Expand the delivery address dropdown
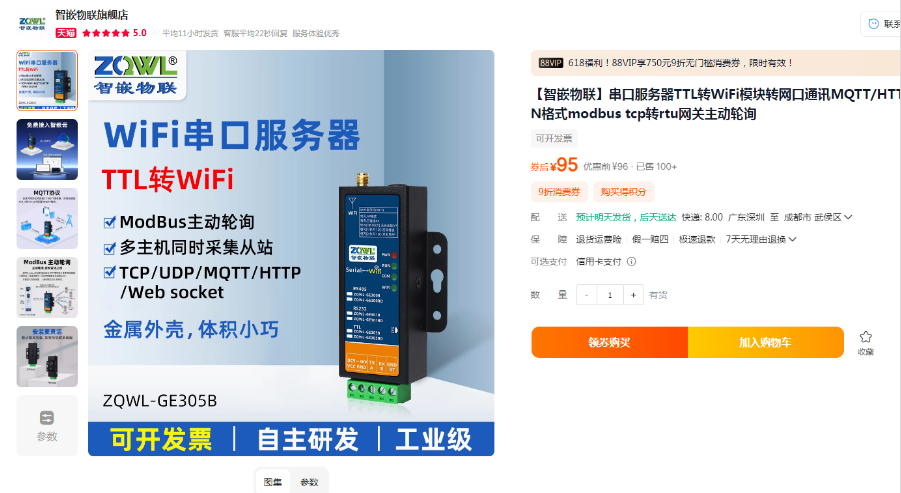901x493 pixels. [x=848, y=217]
